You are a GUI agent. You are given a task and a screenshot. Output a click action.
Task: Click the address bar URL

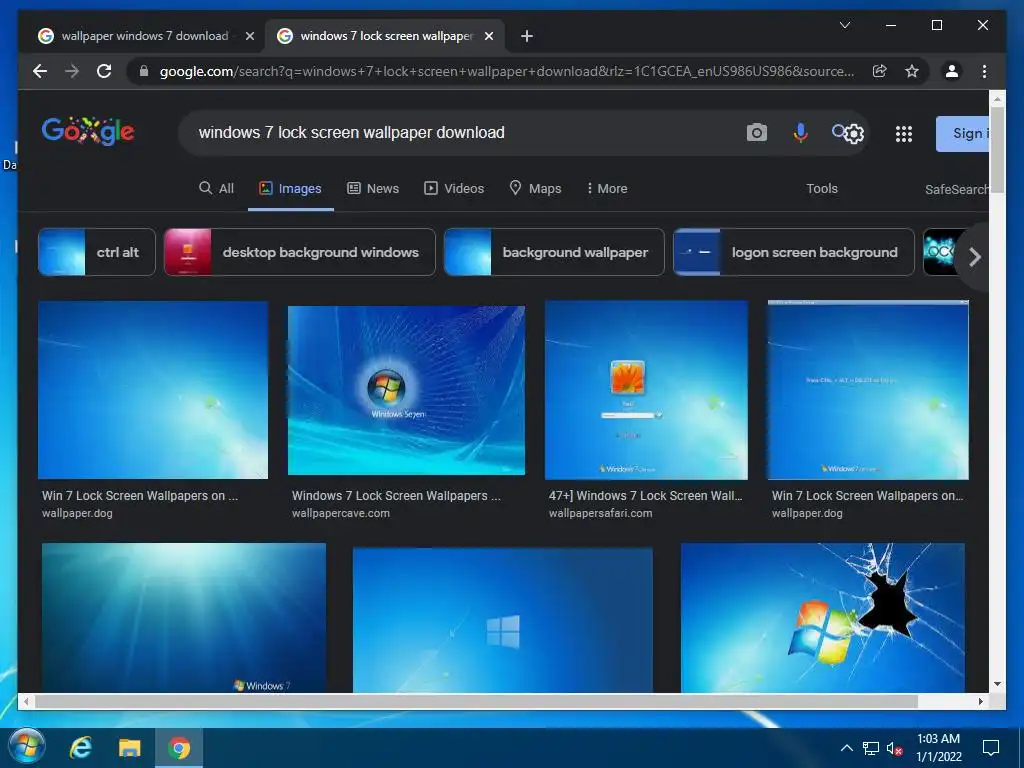[507, 71]
